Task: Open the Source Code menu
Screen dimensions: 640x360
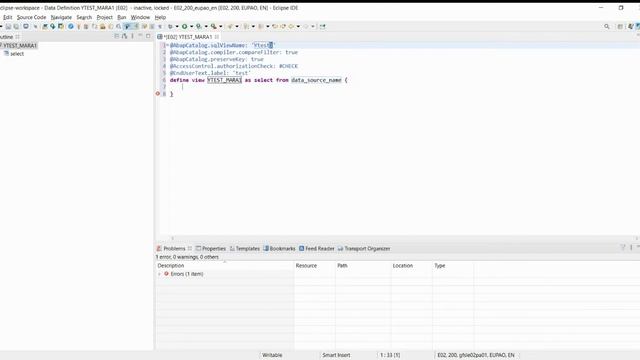Action: coord(31,17)
